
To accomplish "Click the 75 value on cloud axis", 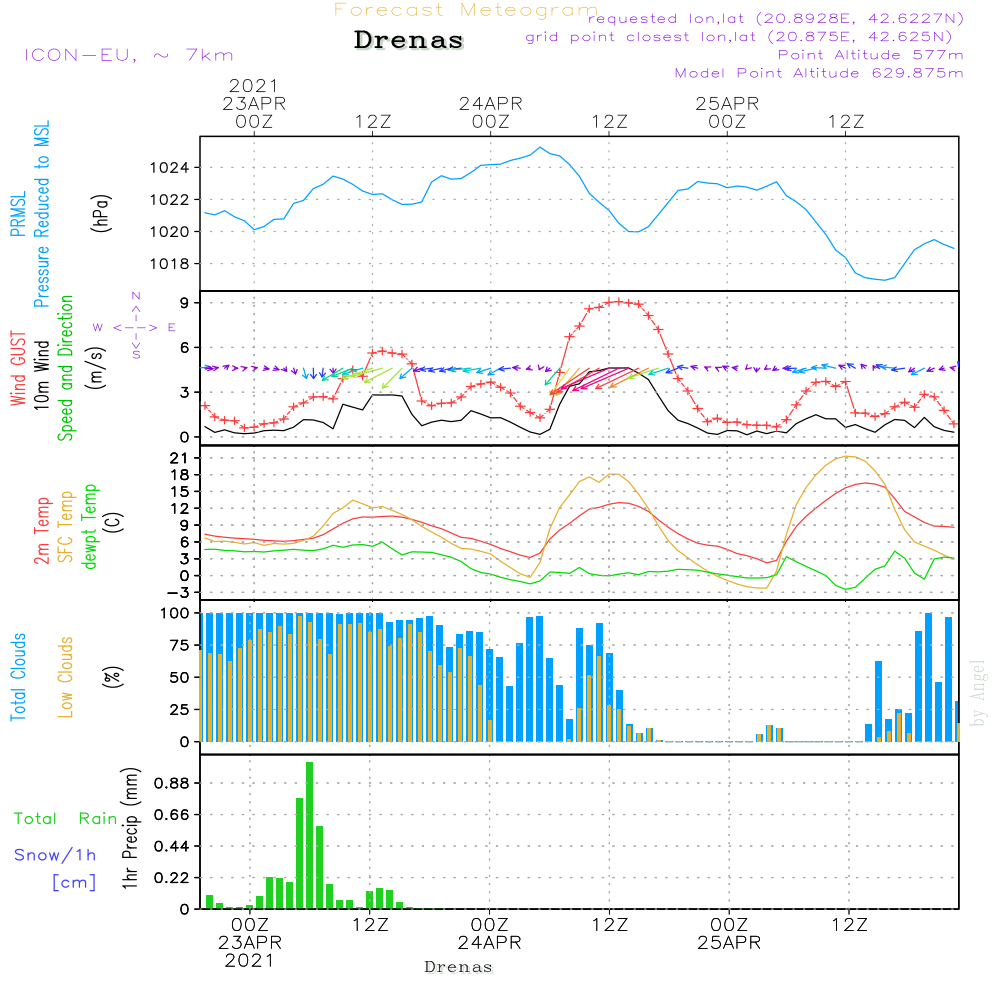I will coord(179,645).
